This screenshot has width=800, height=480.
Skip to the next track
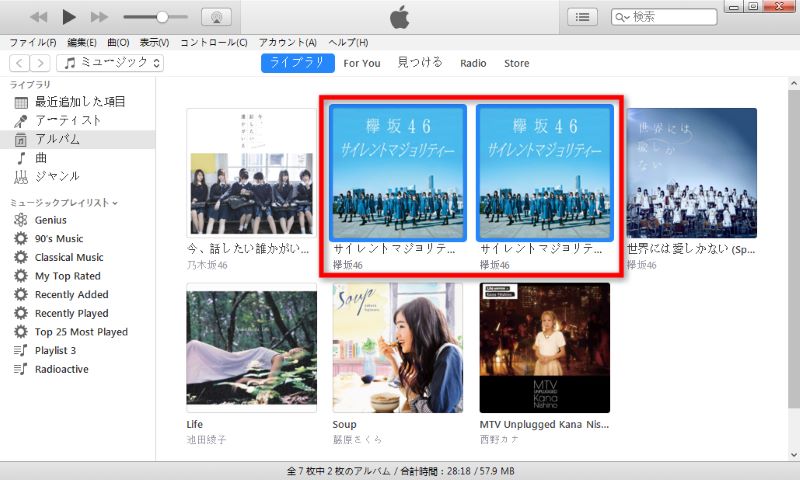pyautogui.click(x=99, y=17)
